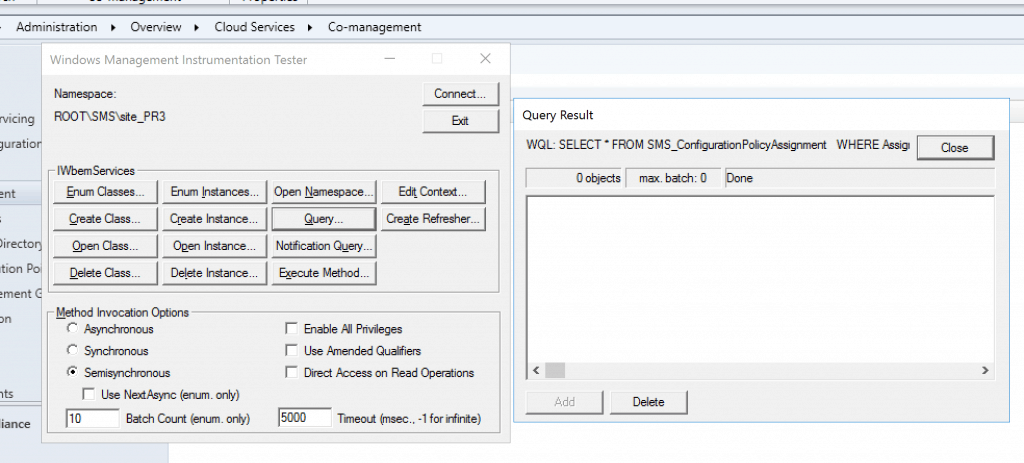Viewport: 1024px width, 463px height.
Task: Click Open Instance button
Action: coord(215,246)
